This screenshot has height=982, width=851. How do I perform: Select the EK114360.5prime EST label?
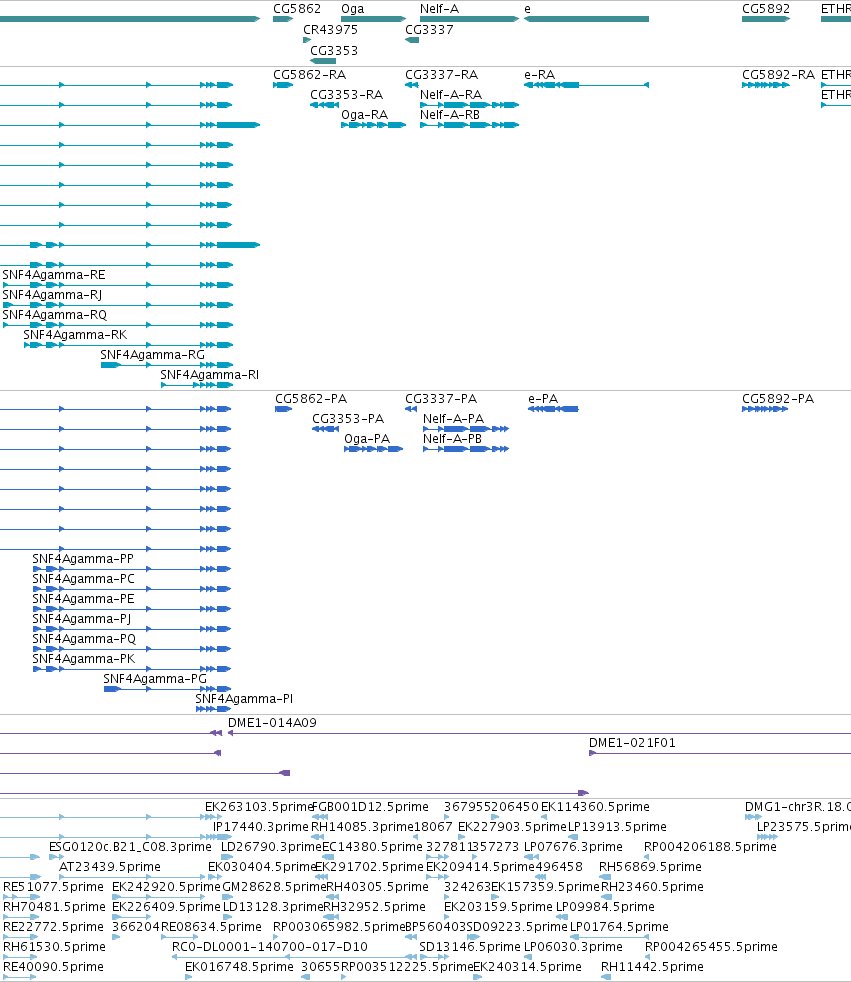pyautogui.click(x=596, y=807)
